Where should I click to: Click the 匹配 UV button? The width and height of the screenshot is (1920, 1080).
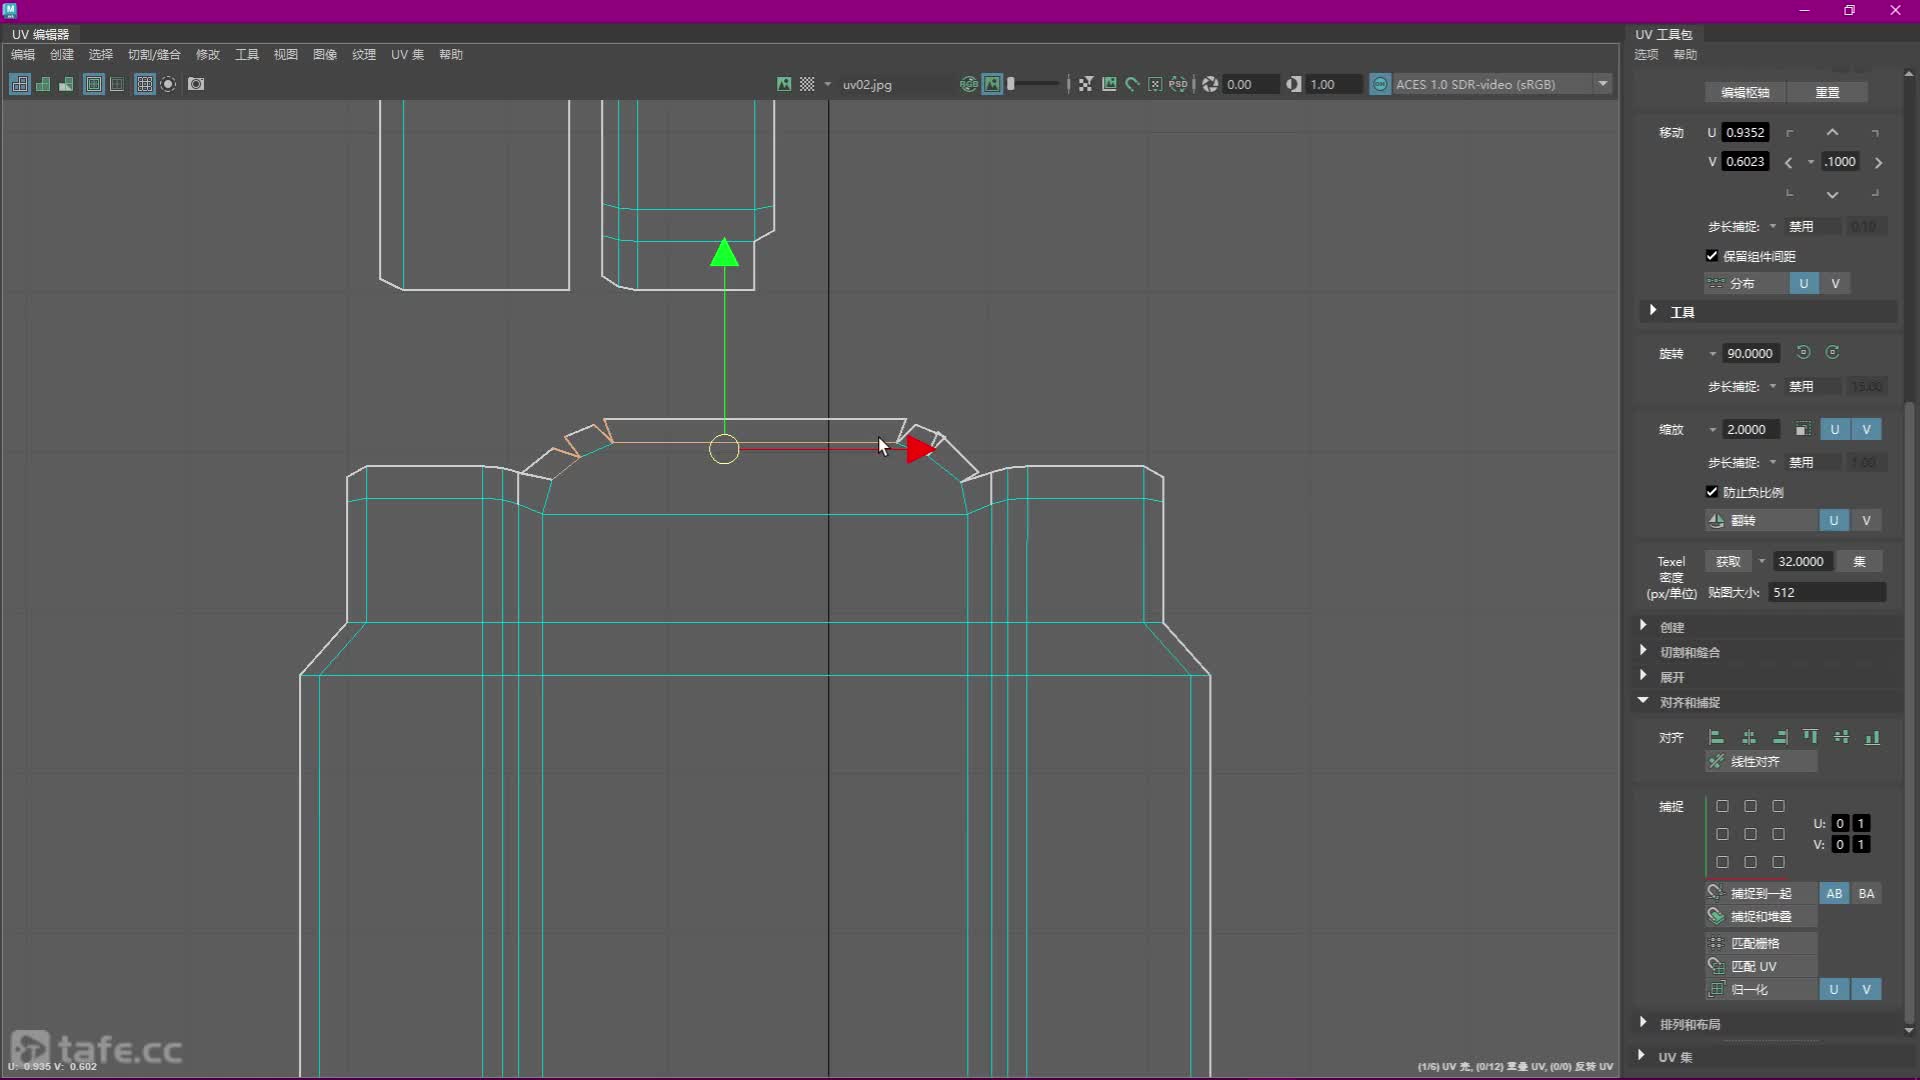[x=1760, y=966]
